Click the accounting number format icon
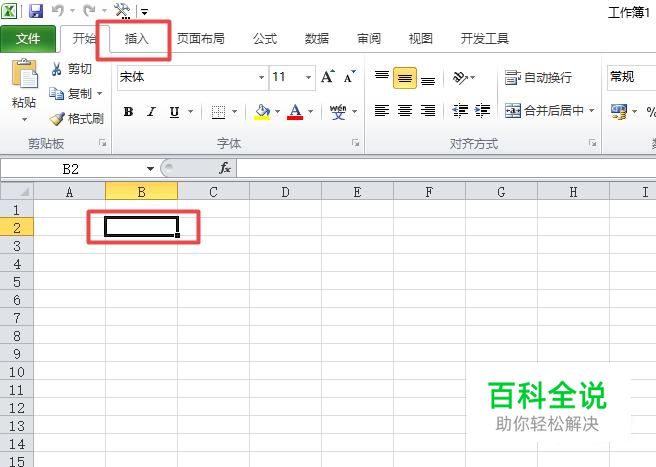This screenshot has width=656, height=467. [619, 111]
